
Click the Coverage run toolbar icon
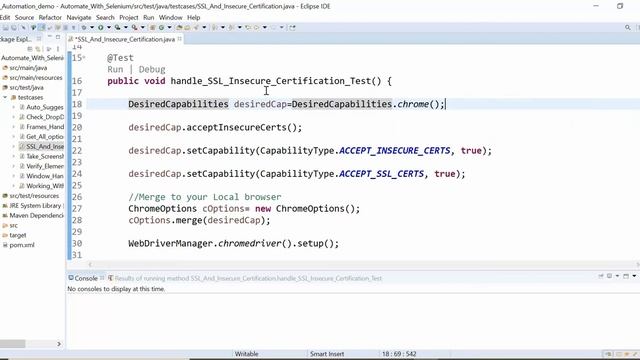tap(118, 27)
